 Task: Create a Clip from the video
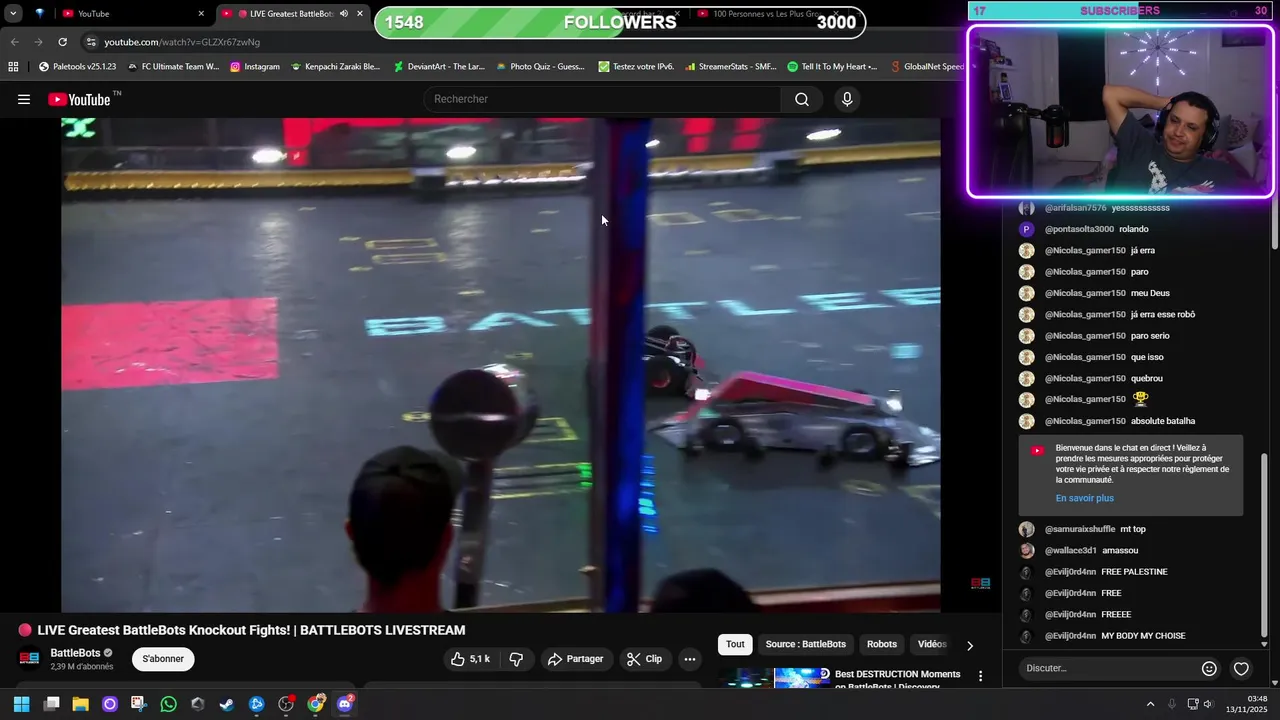point(645,659)
